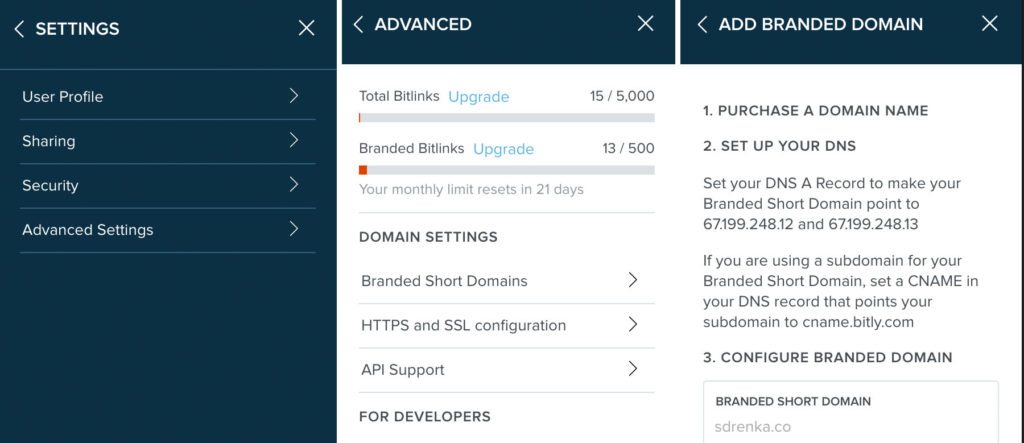Screen dimensions: 1024x443
Task: Open Branded Short Domains settings
Action: tap(444, 281)
